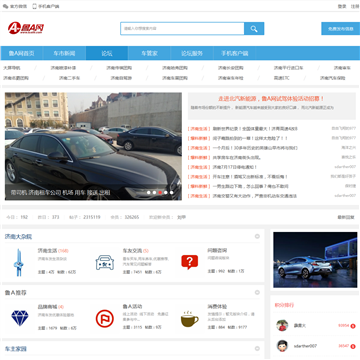
Task: Click author sdarther007 beside 停电通知 post
Action: (345, 167)
